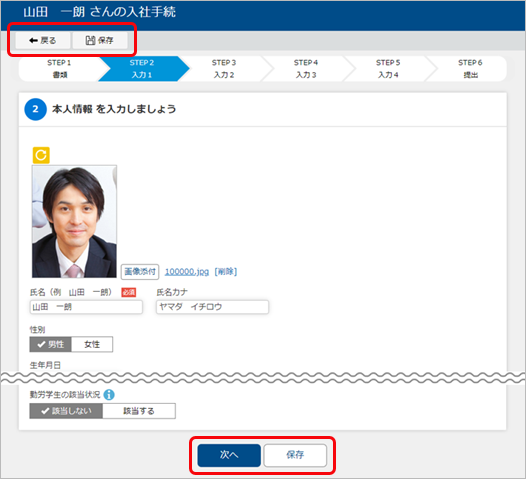This screenshot has width=526, height=479.
Task: Open the 100000.jpg file link
Action: click(187, 271)
